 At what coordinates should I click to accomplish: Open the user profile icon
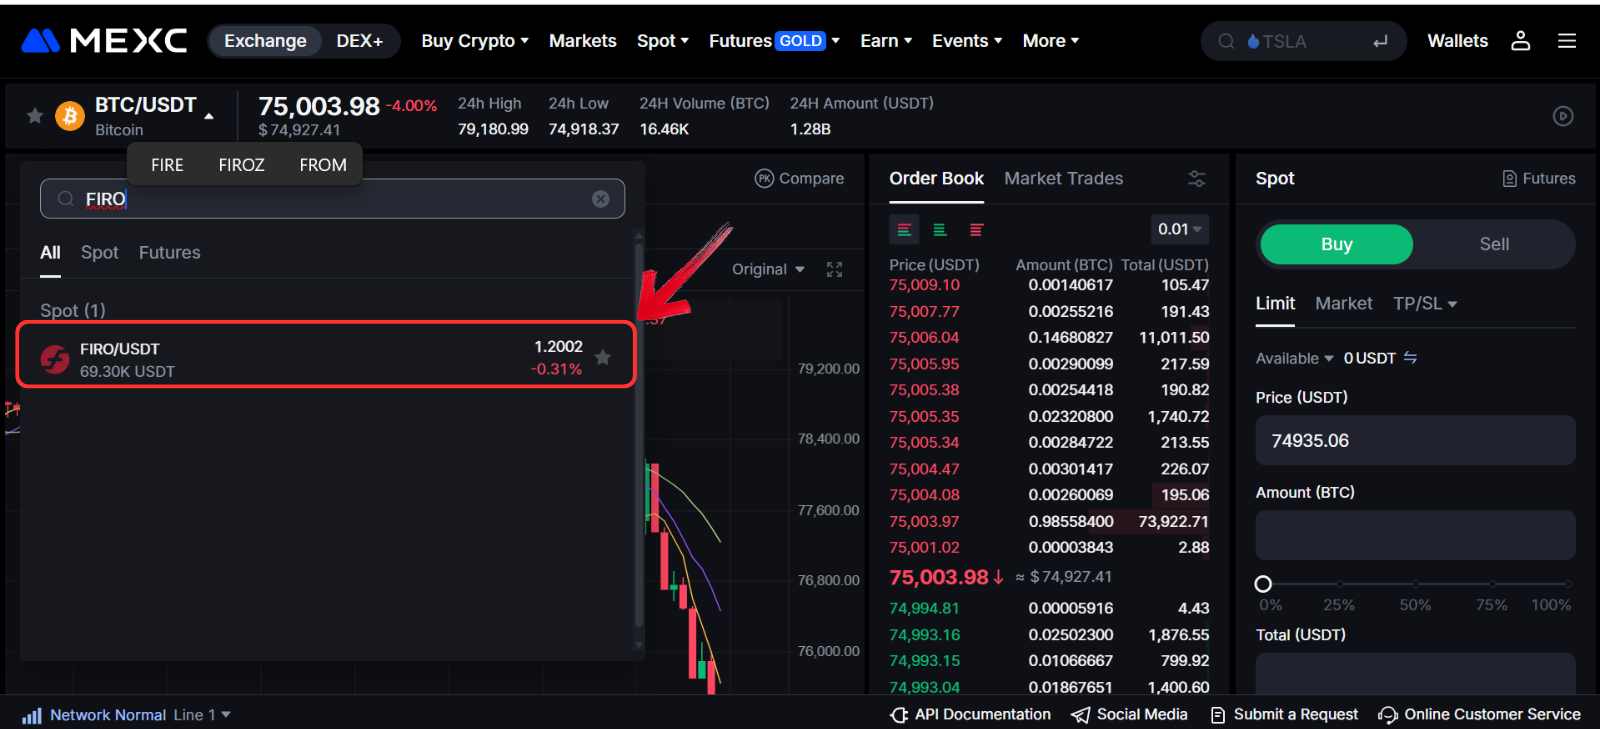tap(1520, 41)
